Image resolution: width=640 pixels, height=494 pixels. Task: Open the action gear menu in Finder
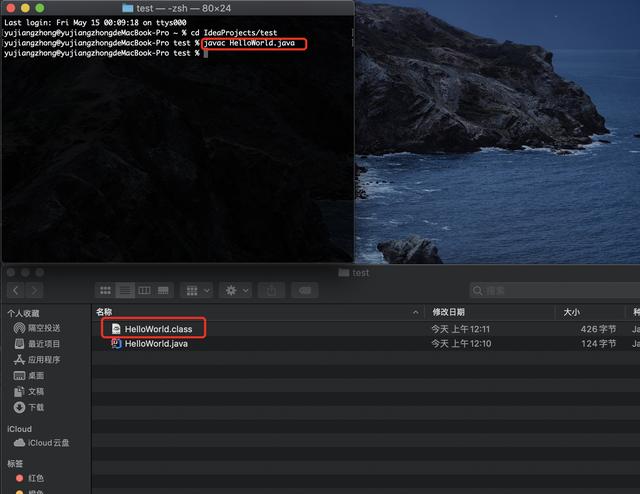click(x=236, y=291)
